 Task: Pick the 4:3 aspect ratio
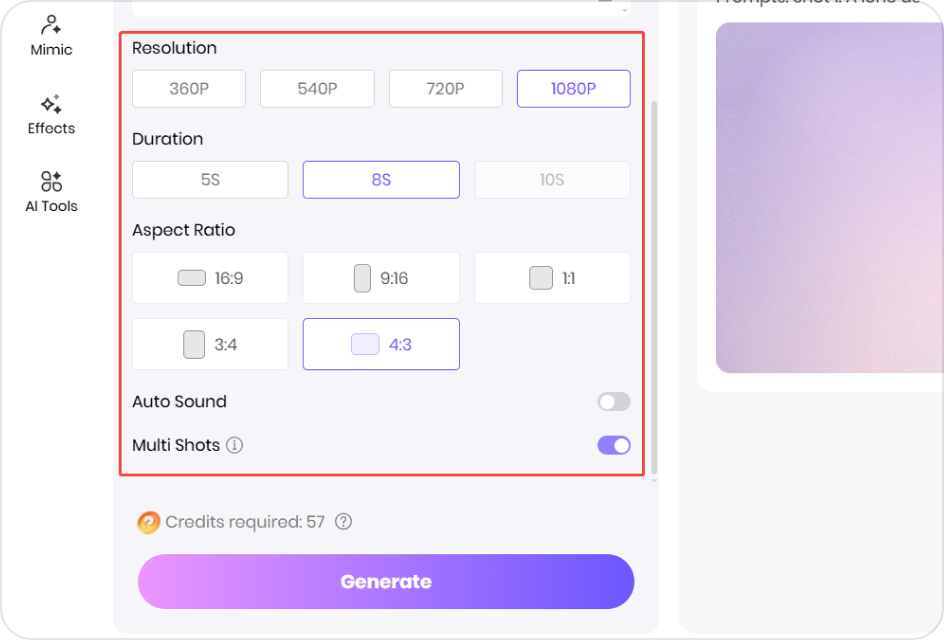coord(381,344)
